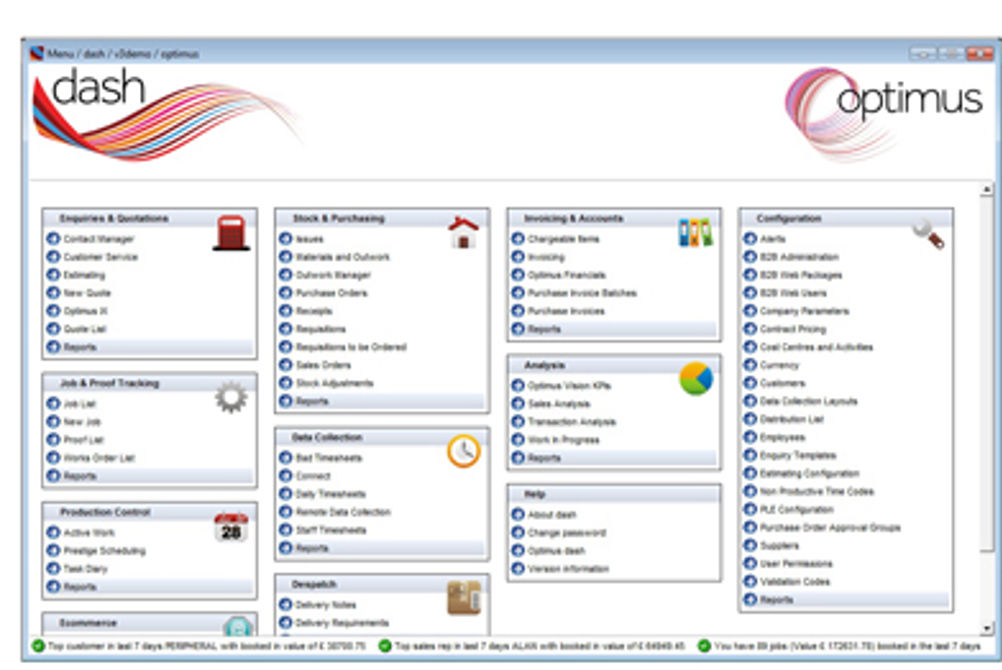The image size is (1002, 670).
Task: Click the house icon in Stock & Purchasing
Action: tap(463, 233)
